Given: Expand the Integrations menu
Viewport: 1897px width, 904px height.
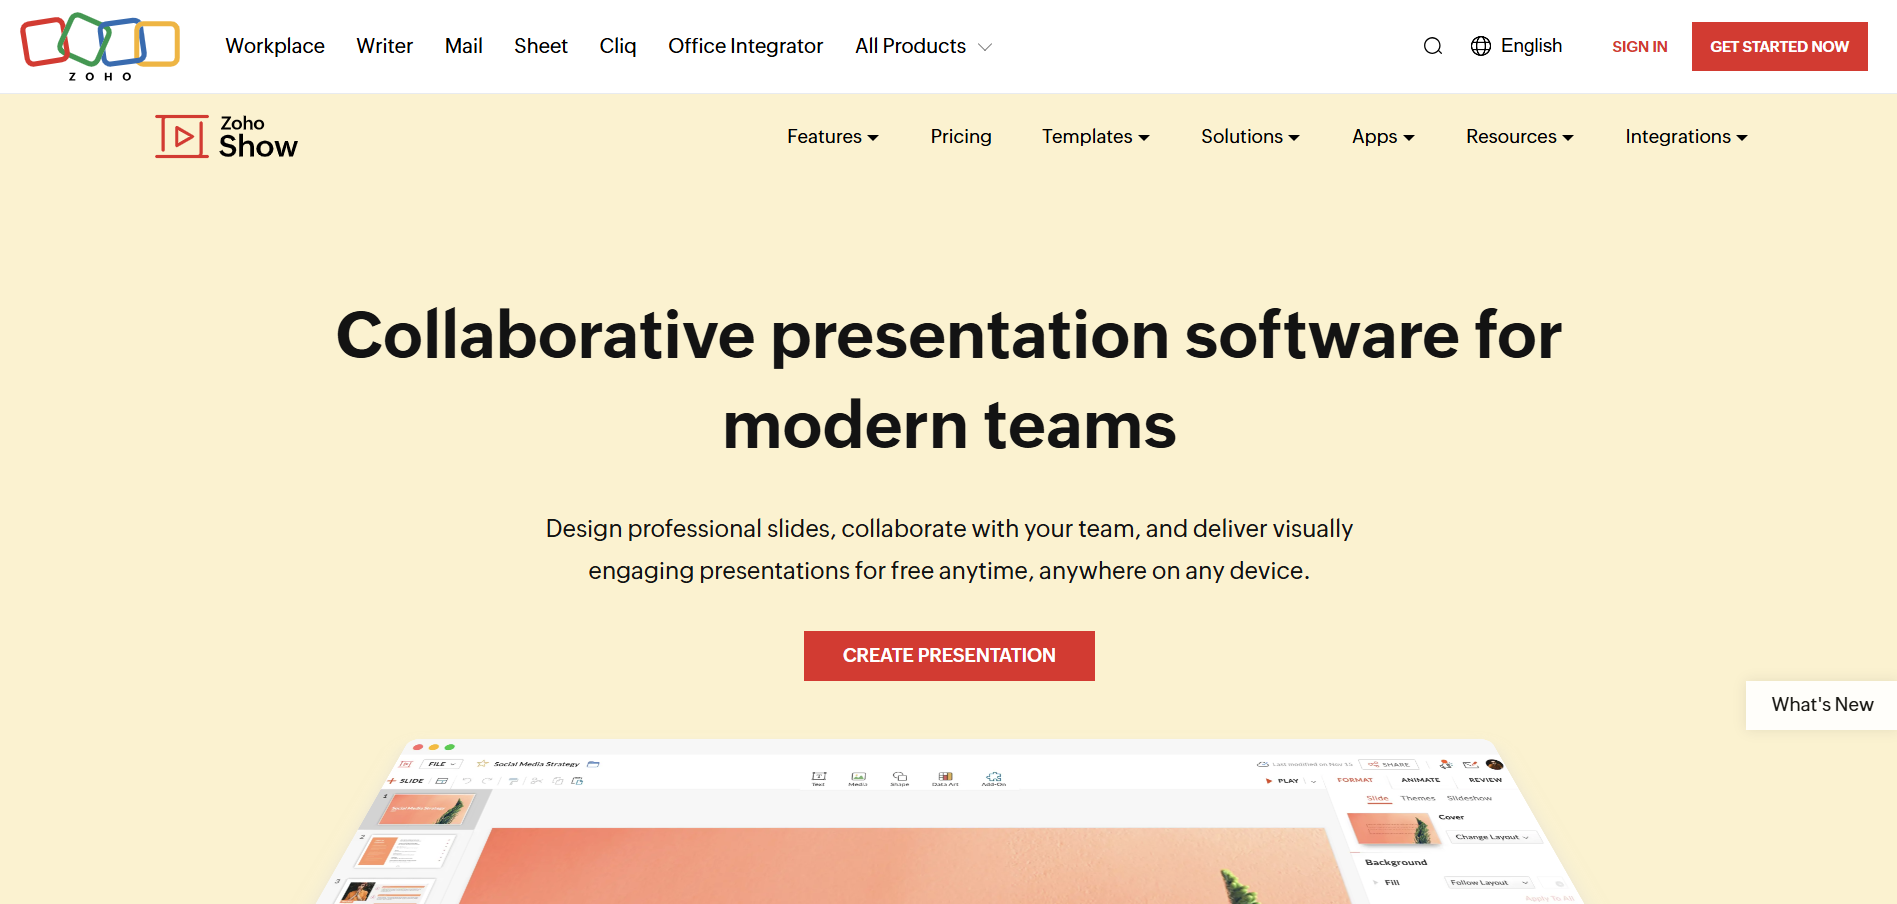Looking at the screenshot, I should 1686,137.
